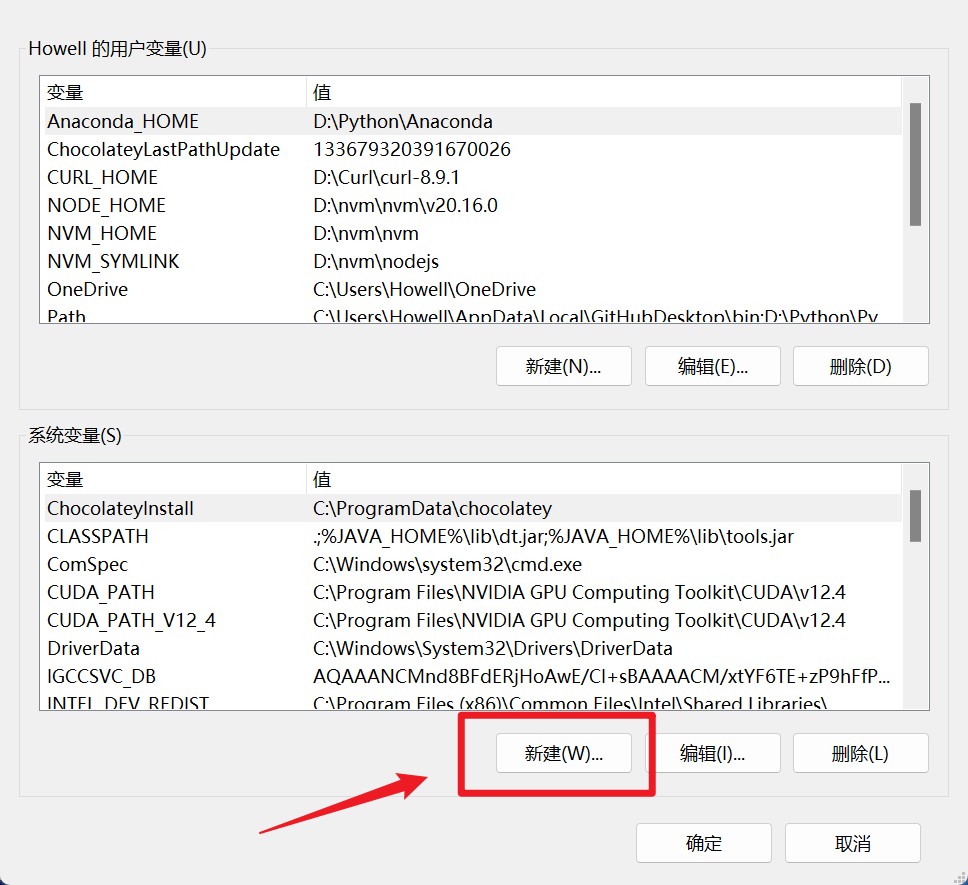Click 编辑(I)... button under system variables

712,753
